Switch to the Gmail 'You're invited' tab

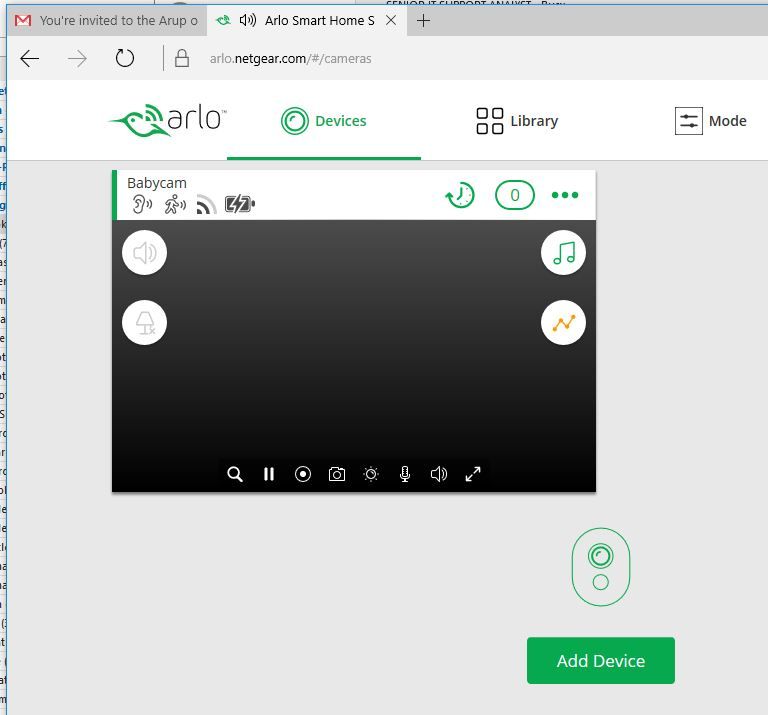107,21
